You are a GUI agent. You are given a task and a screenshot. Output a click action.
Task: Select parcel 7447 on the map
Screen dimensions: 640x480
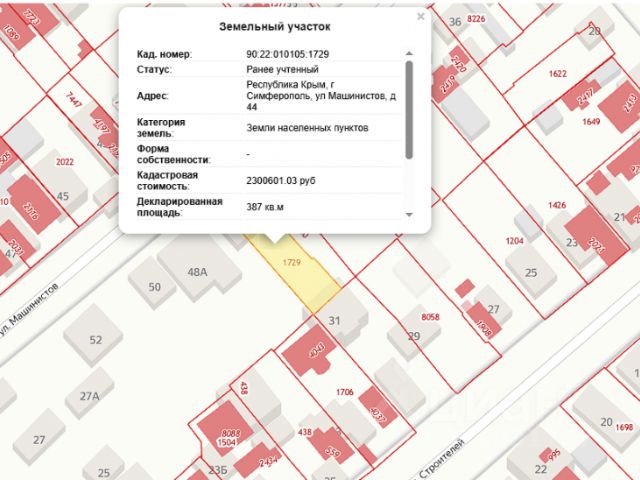point(73,100)
